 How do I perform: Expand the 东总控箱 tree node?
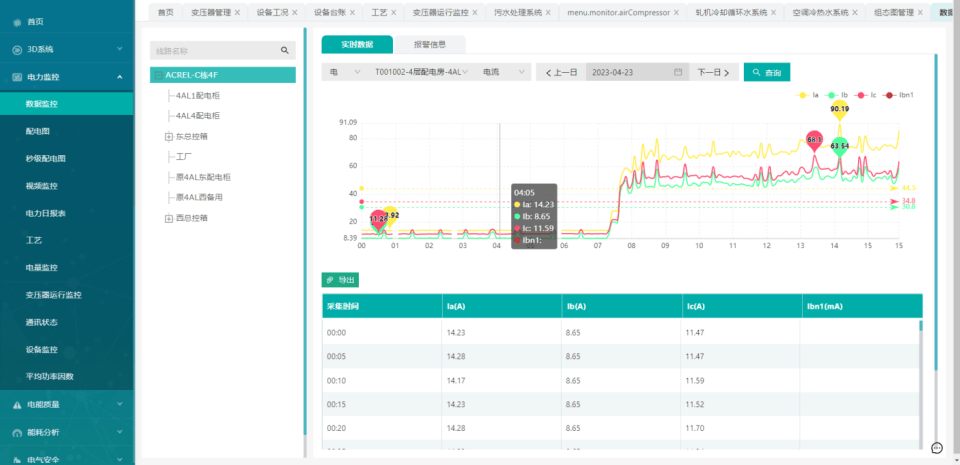168,136
